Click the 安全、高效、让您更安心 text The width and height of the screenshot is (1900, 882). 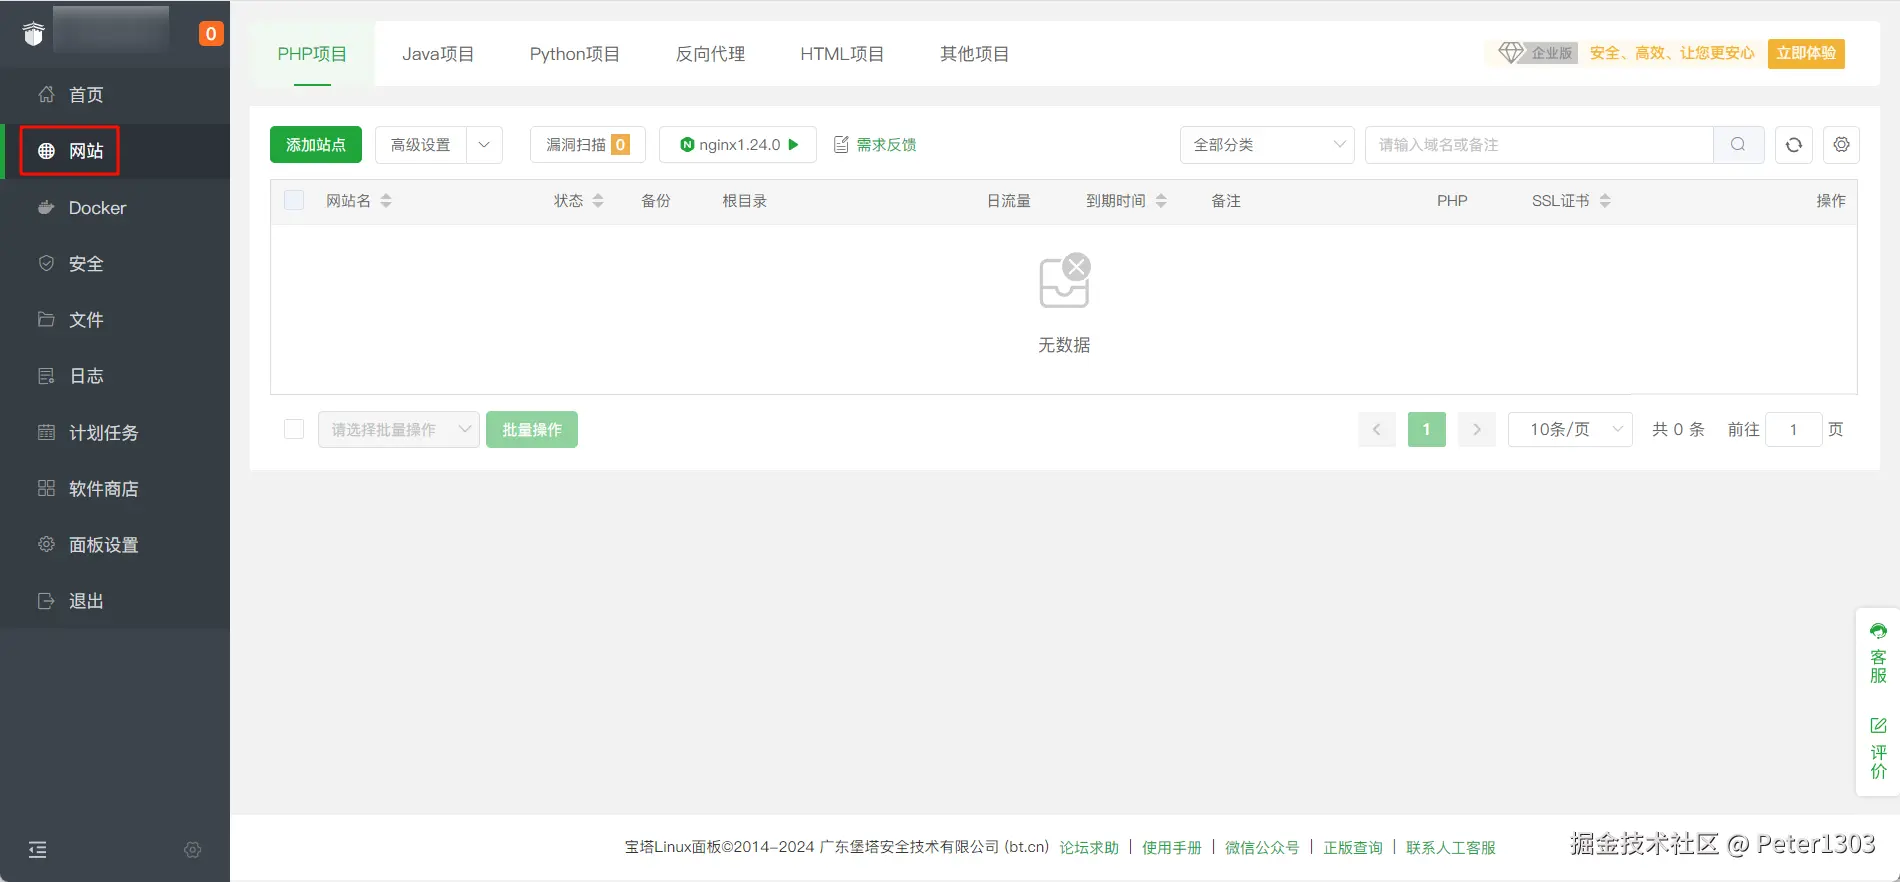point(1672,53)
